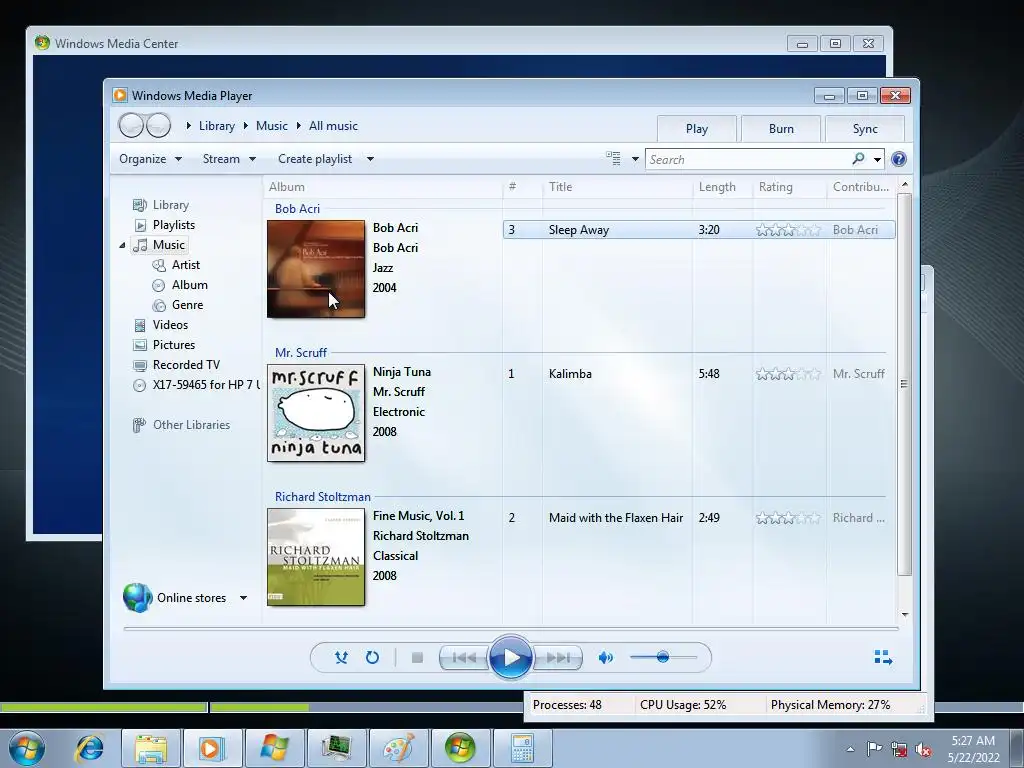Viewport: 1024px width, 768px height.
Task: Sort by the Title column header
Action: (x=560, y=187)
